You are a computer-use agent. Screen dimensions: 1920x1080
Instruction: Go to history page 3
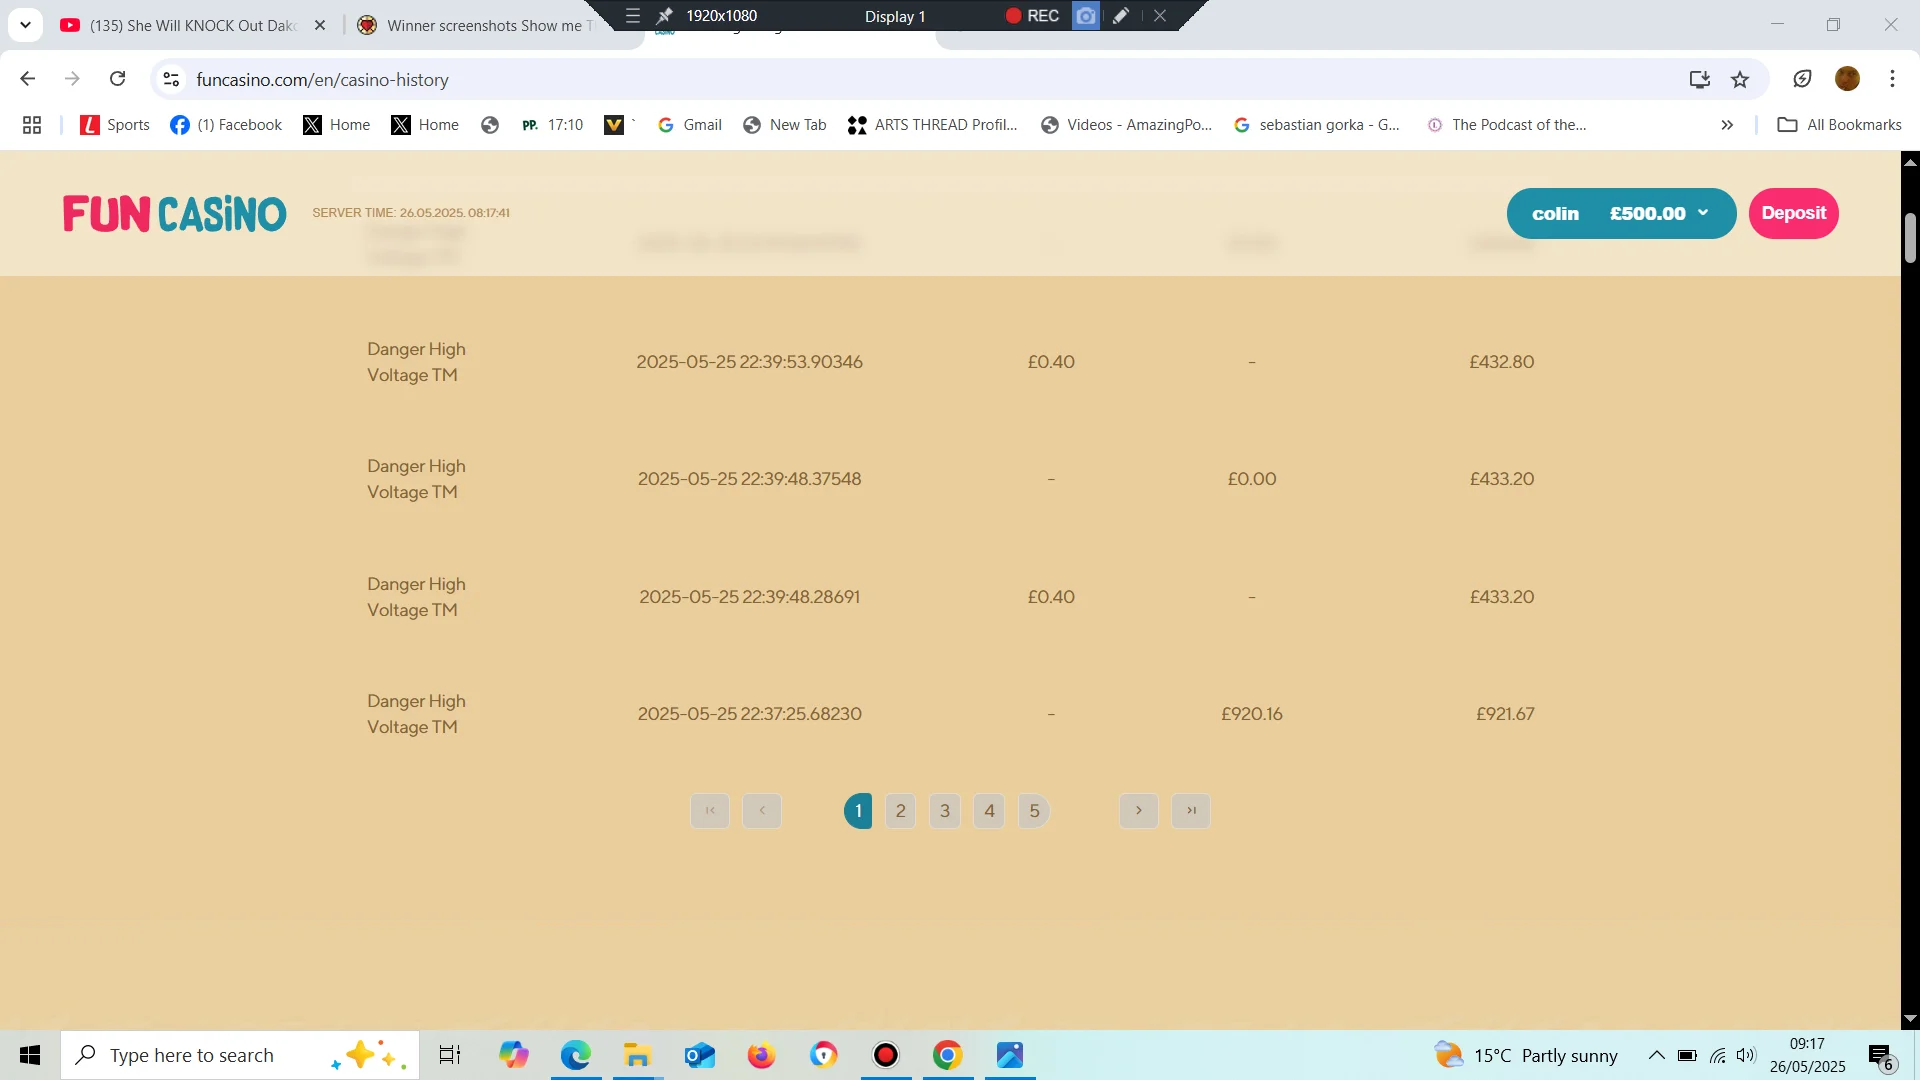tap(945, 811)
